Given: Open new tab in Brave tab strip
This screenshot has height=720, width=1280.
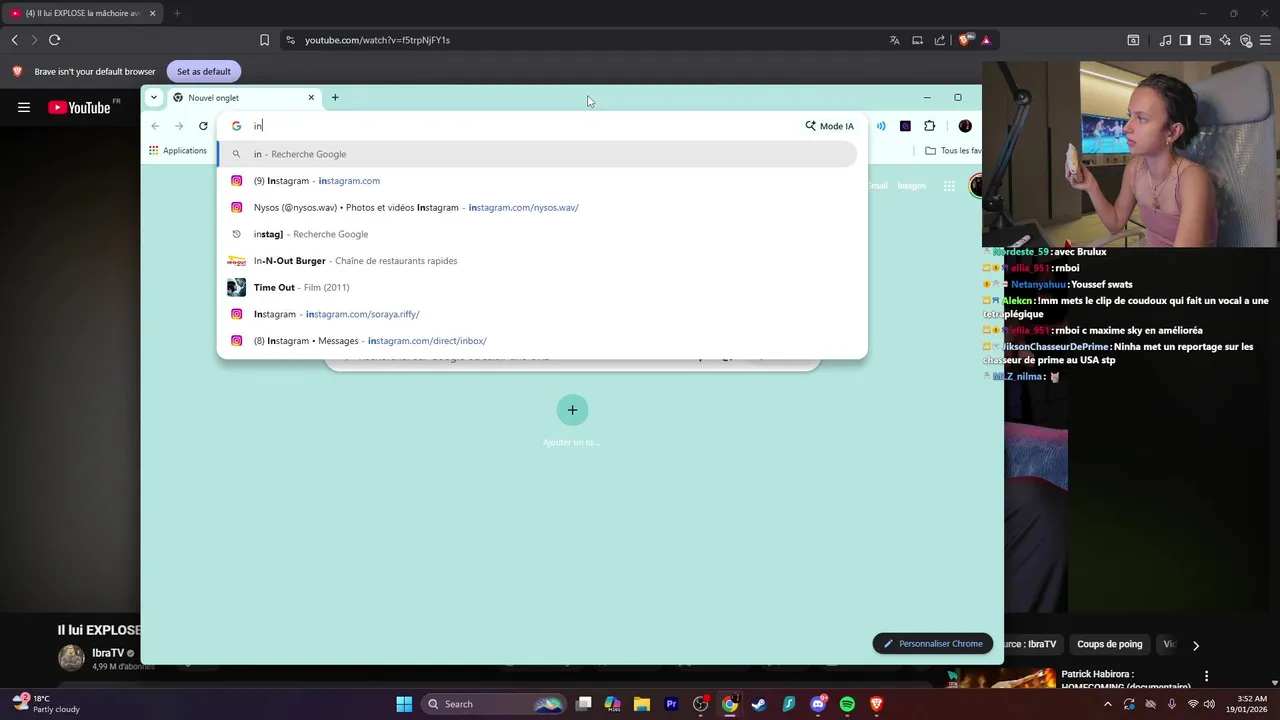Looking at the screenshot, I should click(x=177, y=13).
